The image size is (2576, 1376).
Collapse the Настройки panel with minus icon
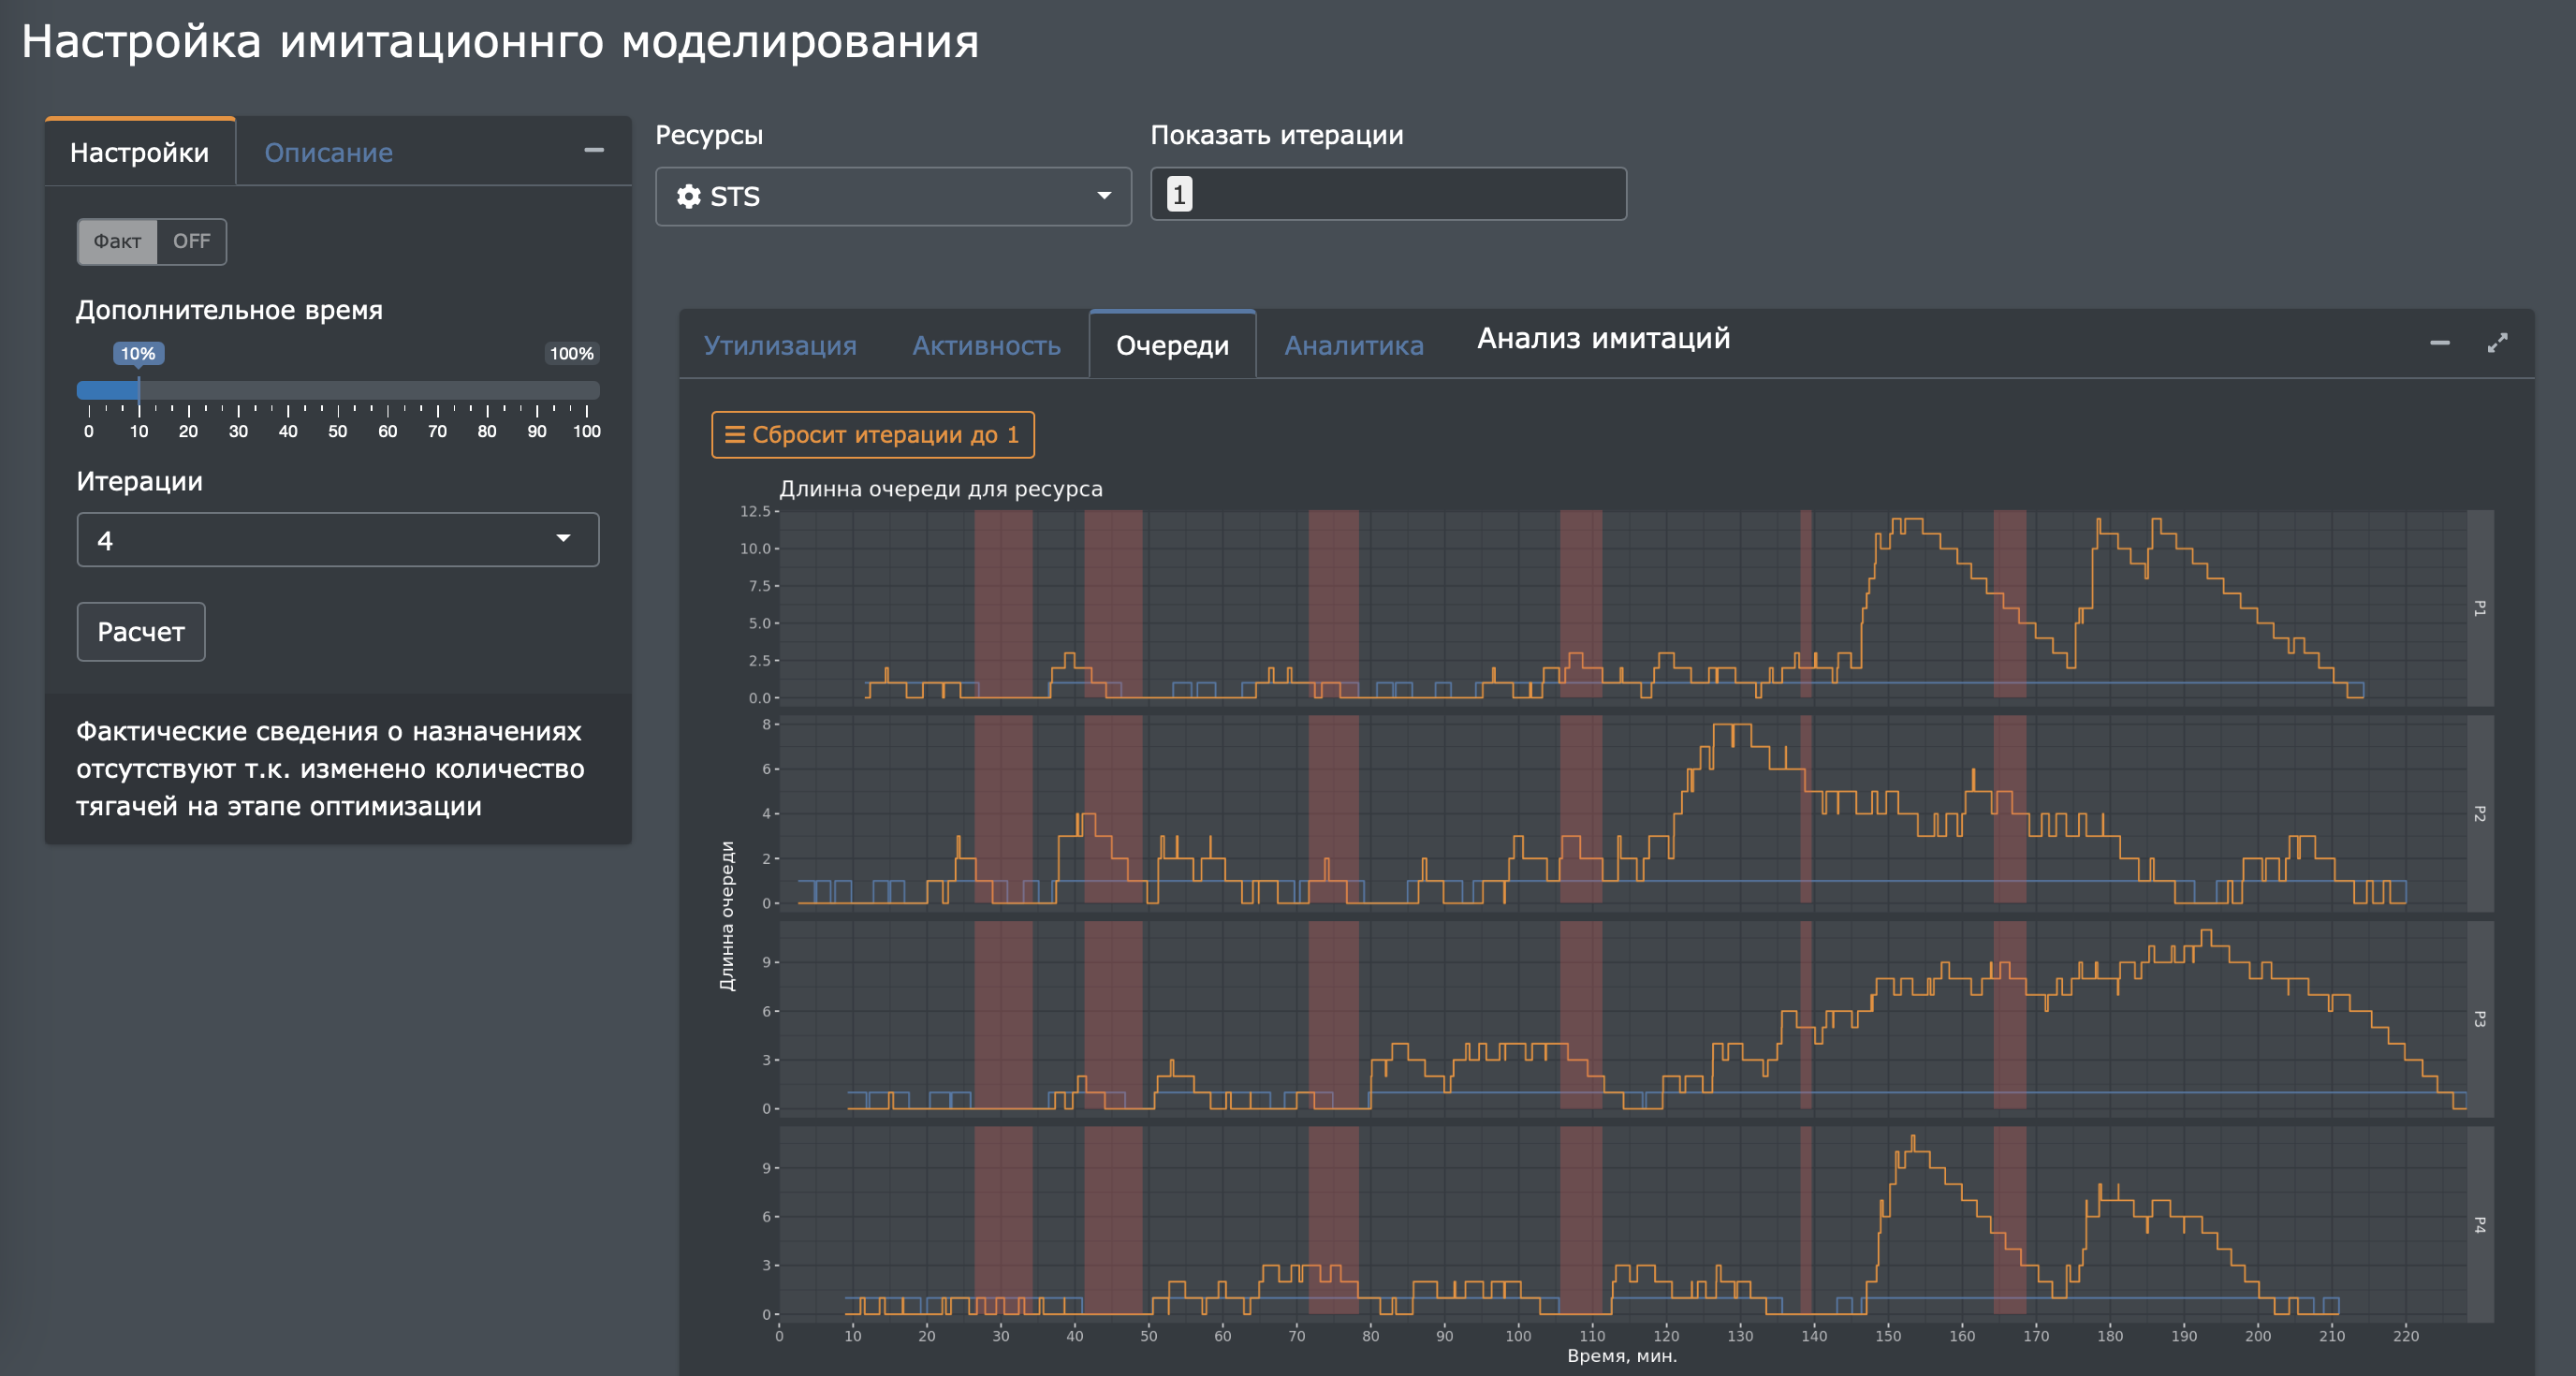(594, 151)
